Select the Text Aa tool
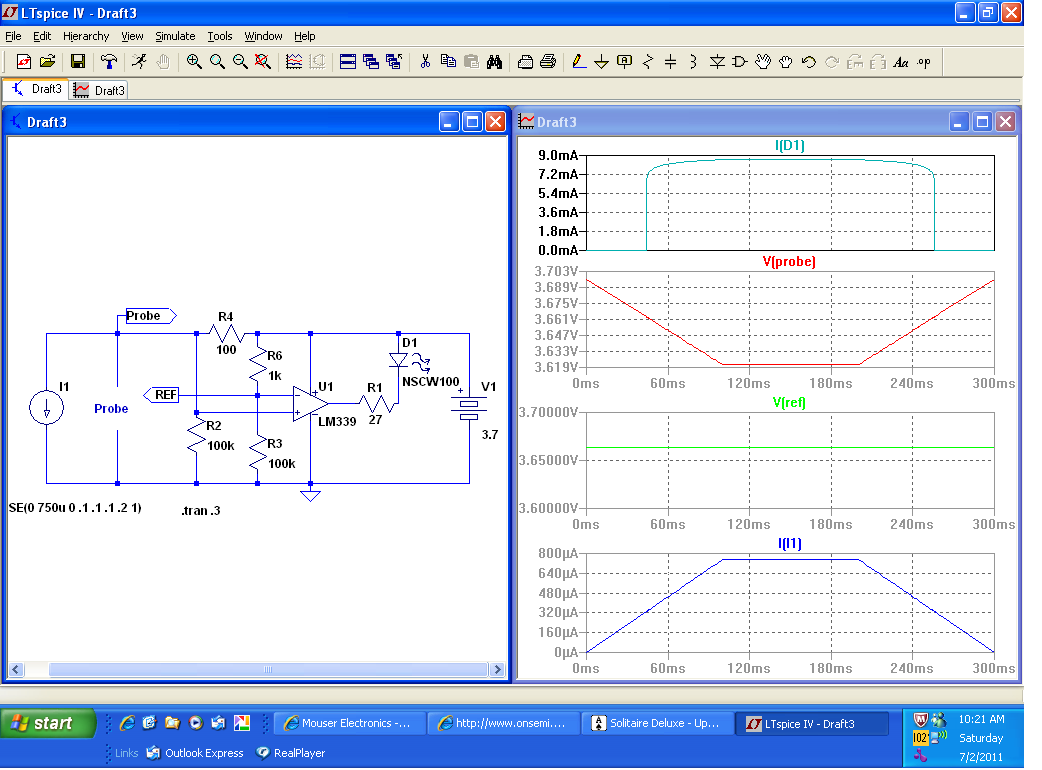This screenshot has height=770, width=1042. pyautogui.click(x=901, y=62)
